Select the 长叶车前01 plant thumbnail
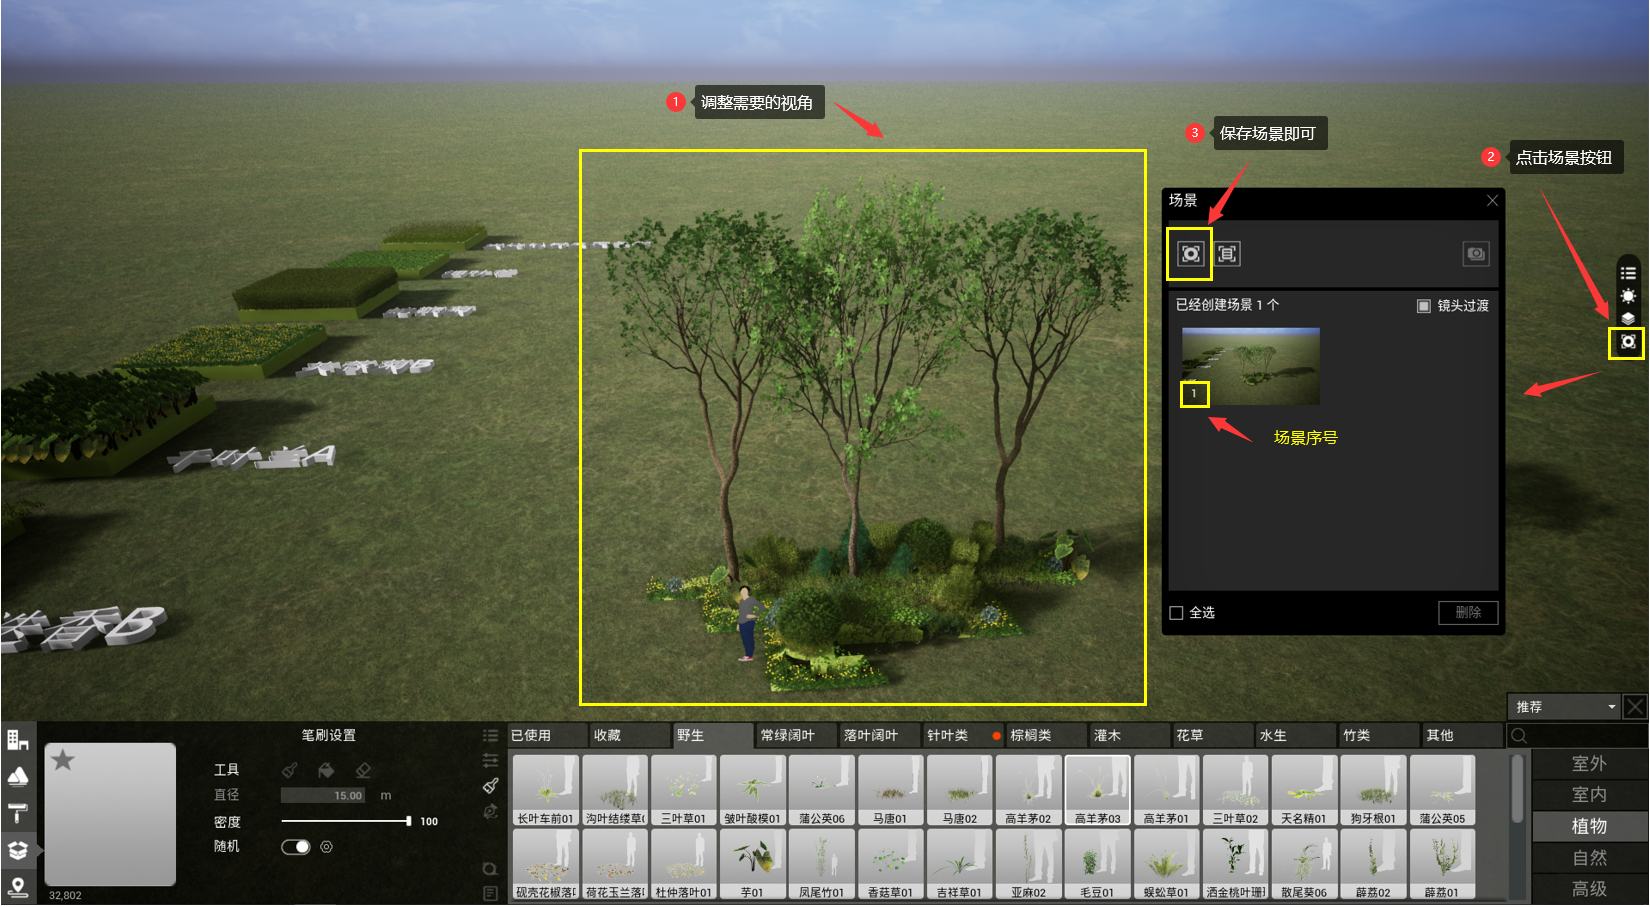This screenshot has width=1650, height=907. tap(545, 790)
